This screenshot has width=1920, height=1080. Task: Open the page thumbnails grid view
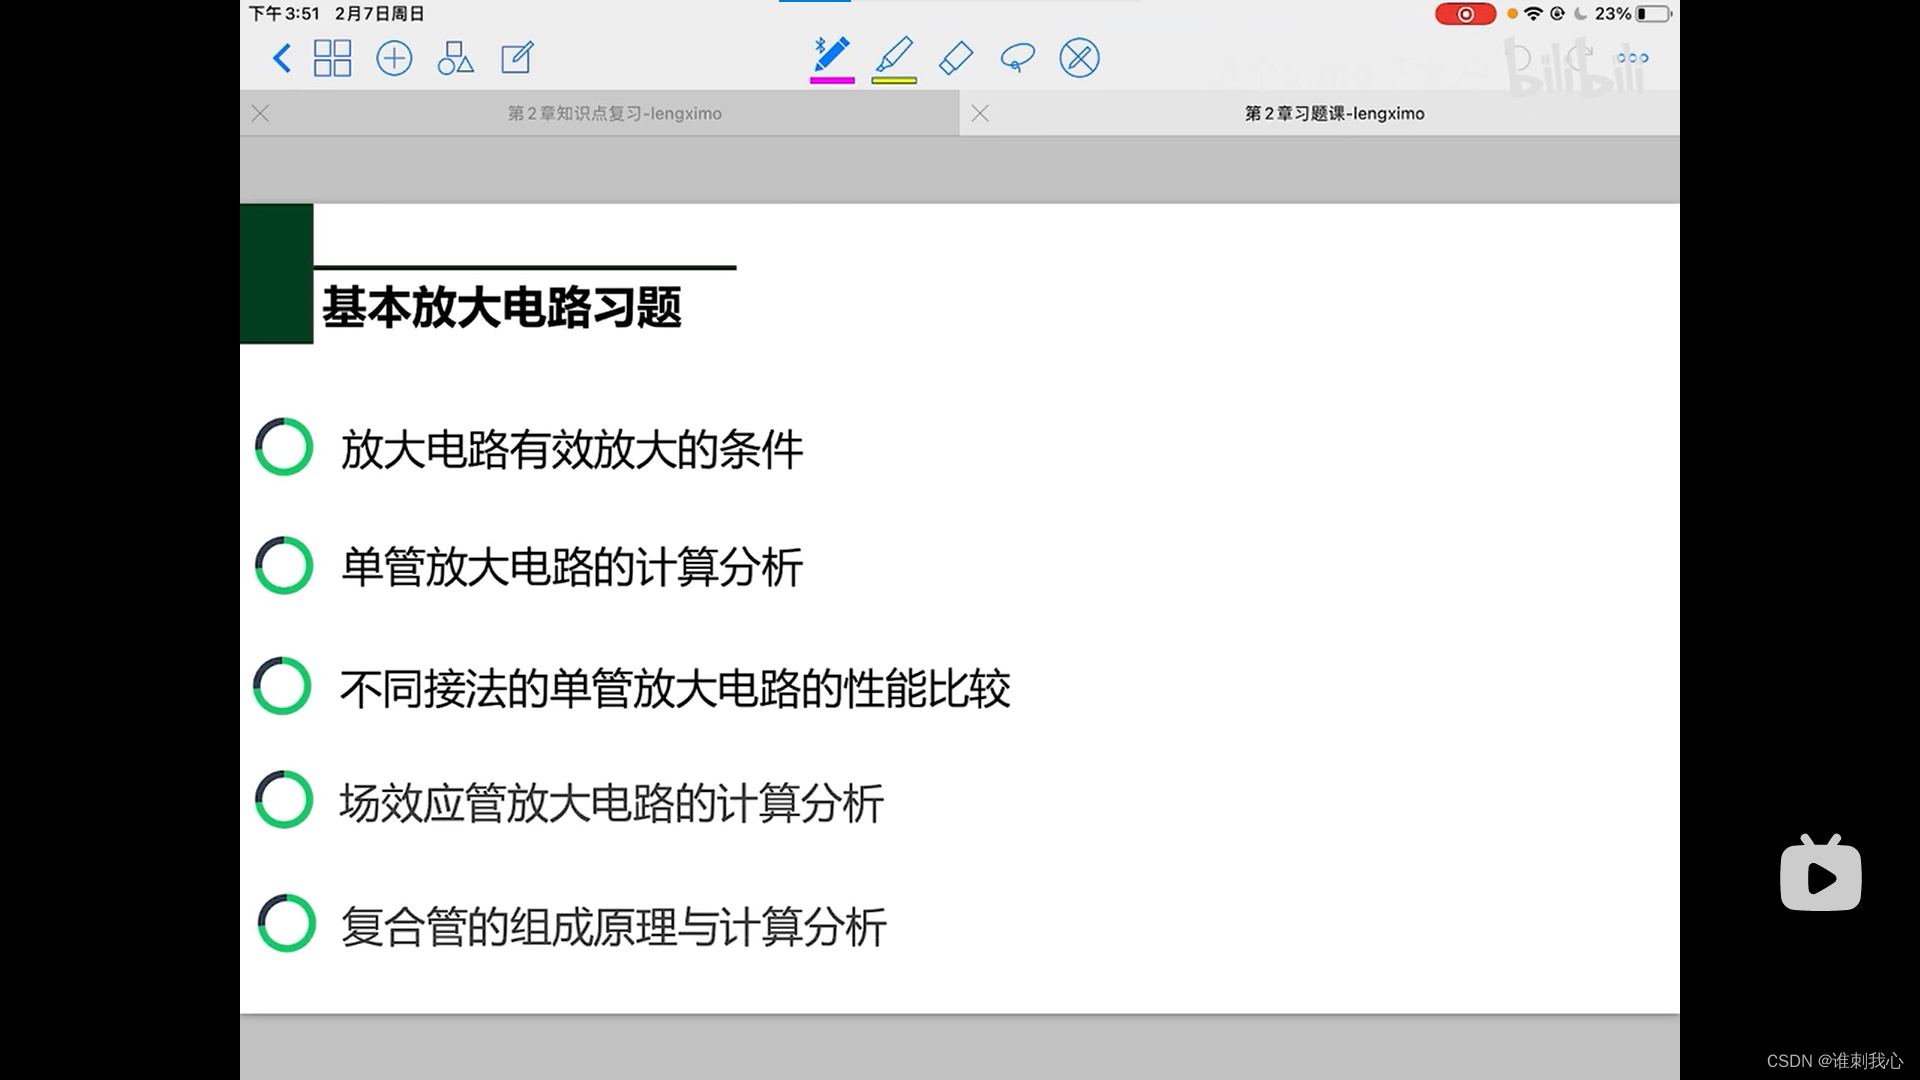(332, 58)
